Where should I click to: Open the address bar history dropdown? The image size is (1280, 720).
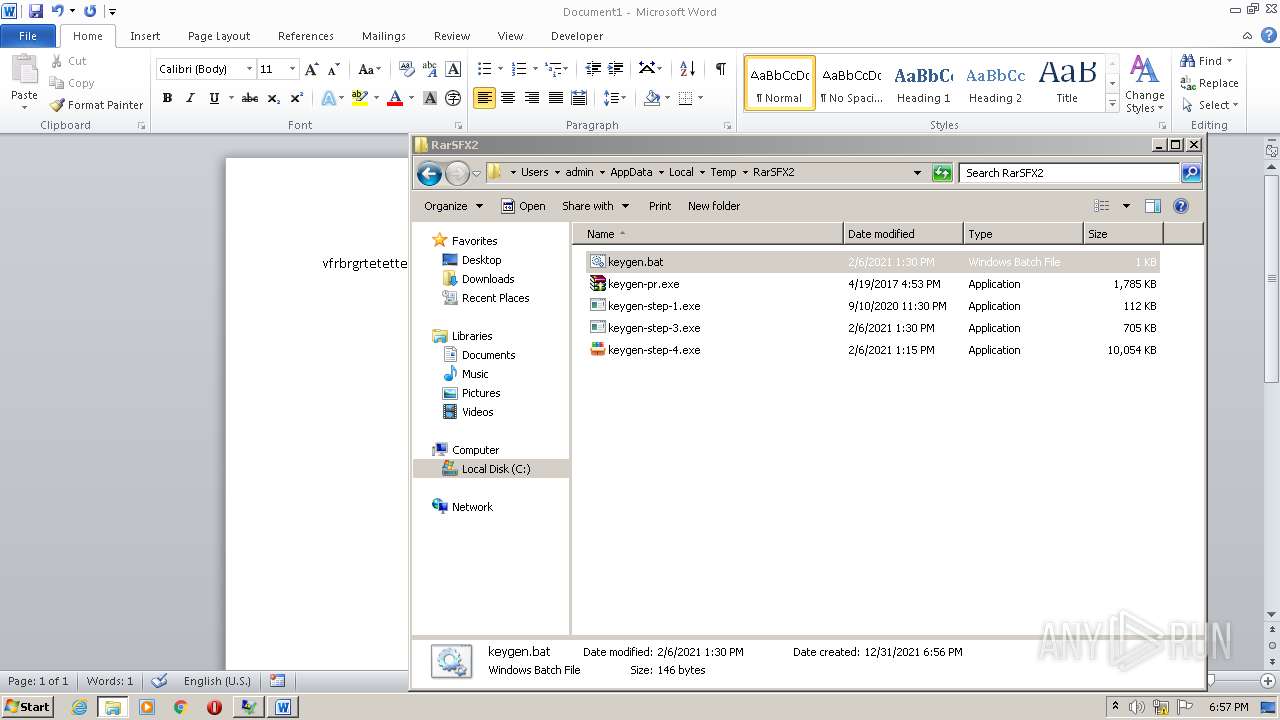pos(917,172)
